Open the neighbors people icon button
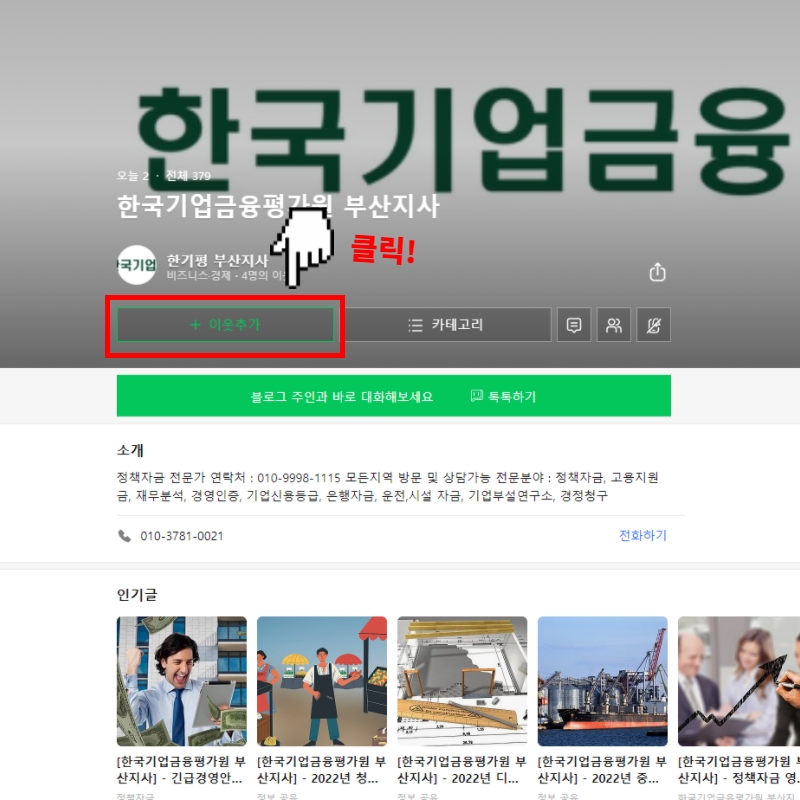 tap(614, 324)
